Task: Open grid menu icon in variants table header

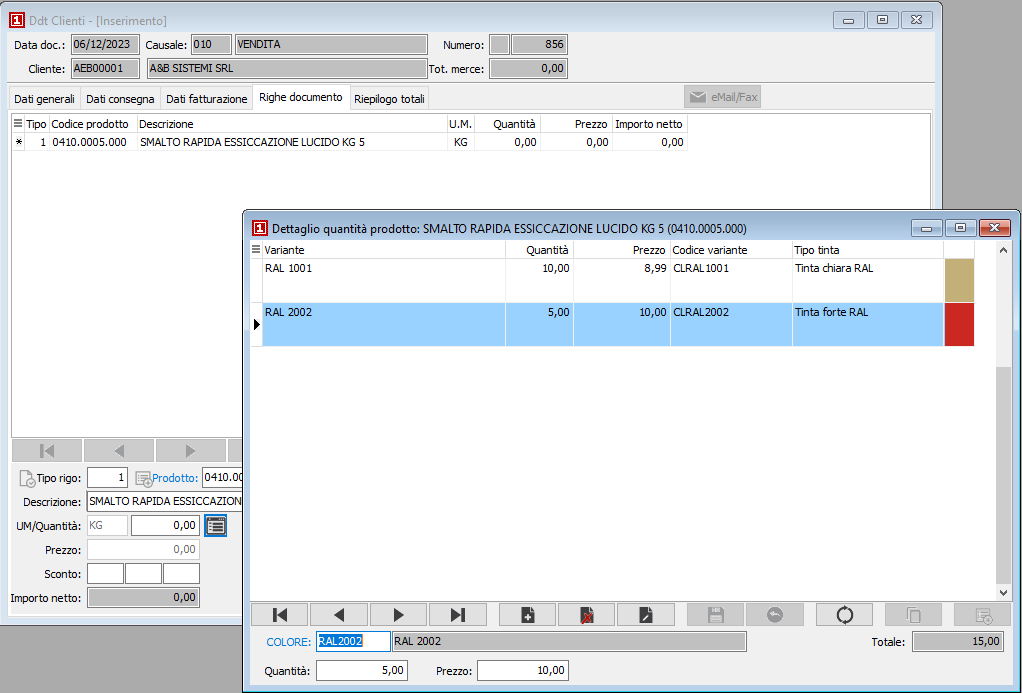Action: [256, 250]
